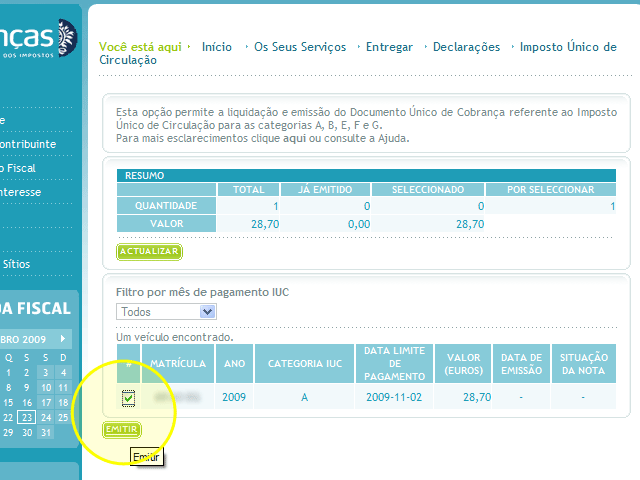This screenshot has width=640, height=480.
Task: Open the Todos month filter dropdown
Action: pos(166,312)
